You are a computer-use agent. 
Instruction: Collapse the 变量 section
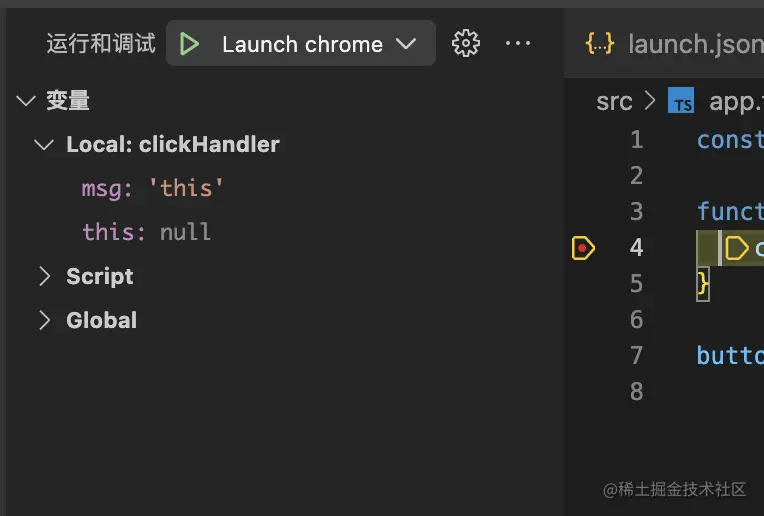click(26, 100)
